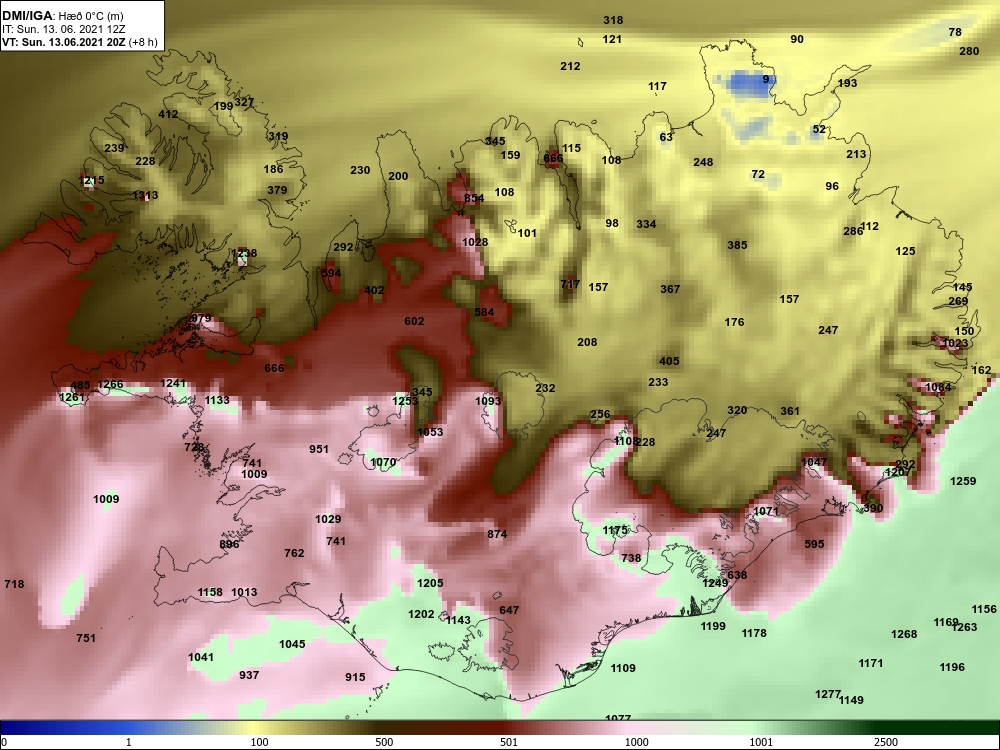Click the map value '367'
Screen dimensions: 1000x750
(670, 290)
